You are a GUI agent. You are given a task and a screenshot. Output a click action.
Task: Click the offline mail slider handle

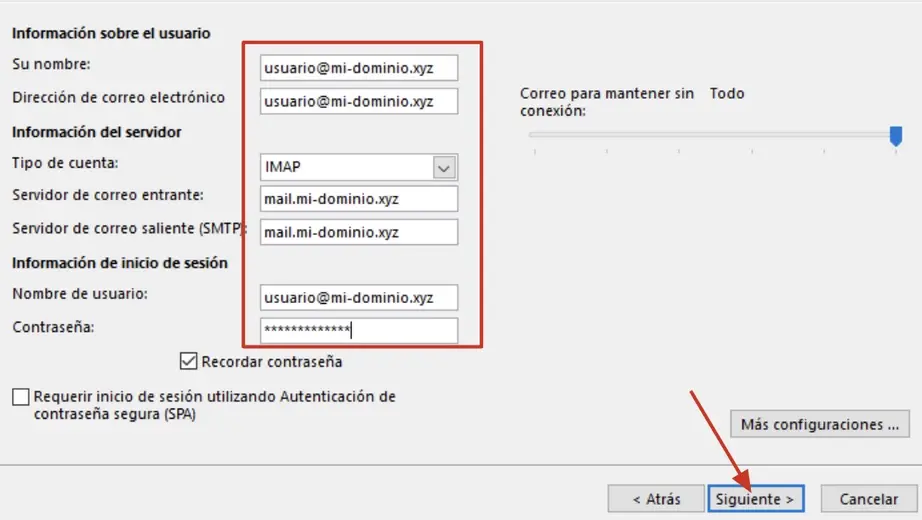pos(896,136)
